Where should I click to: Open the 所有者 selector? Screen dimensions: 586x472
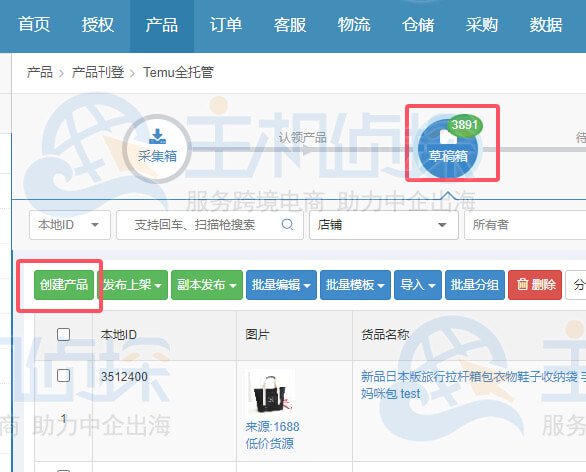click(x=525, y=225)
